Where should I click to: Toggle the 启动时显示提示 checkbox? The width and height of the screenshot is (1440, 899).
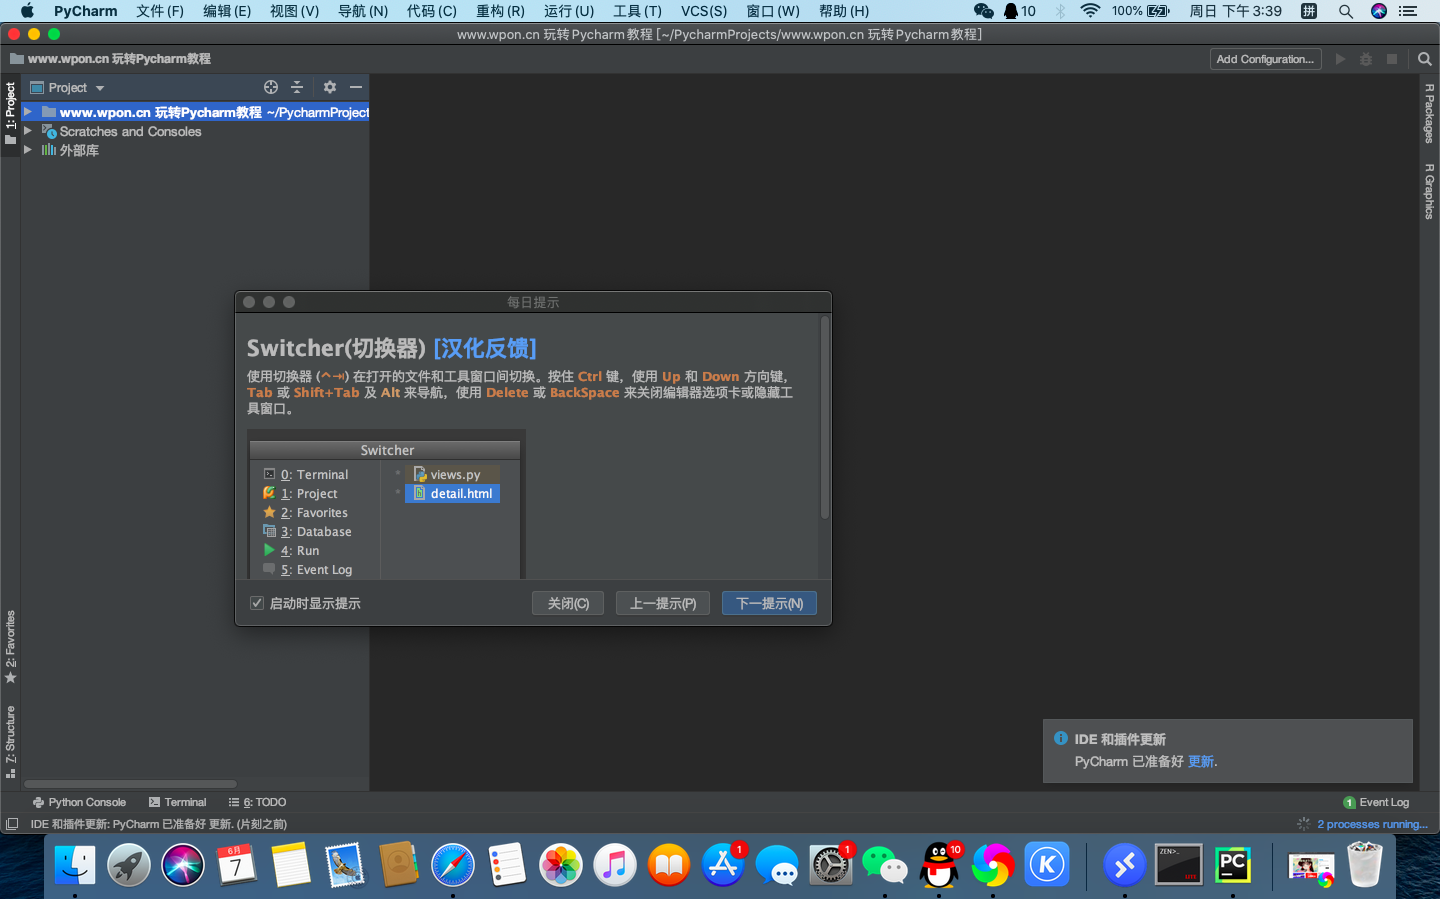click(x=257, y=603)
